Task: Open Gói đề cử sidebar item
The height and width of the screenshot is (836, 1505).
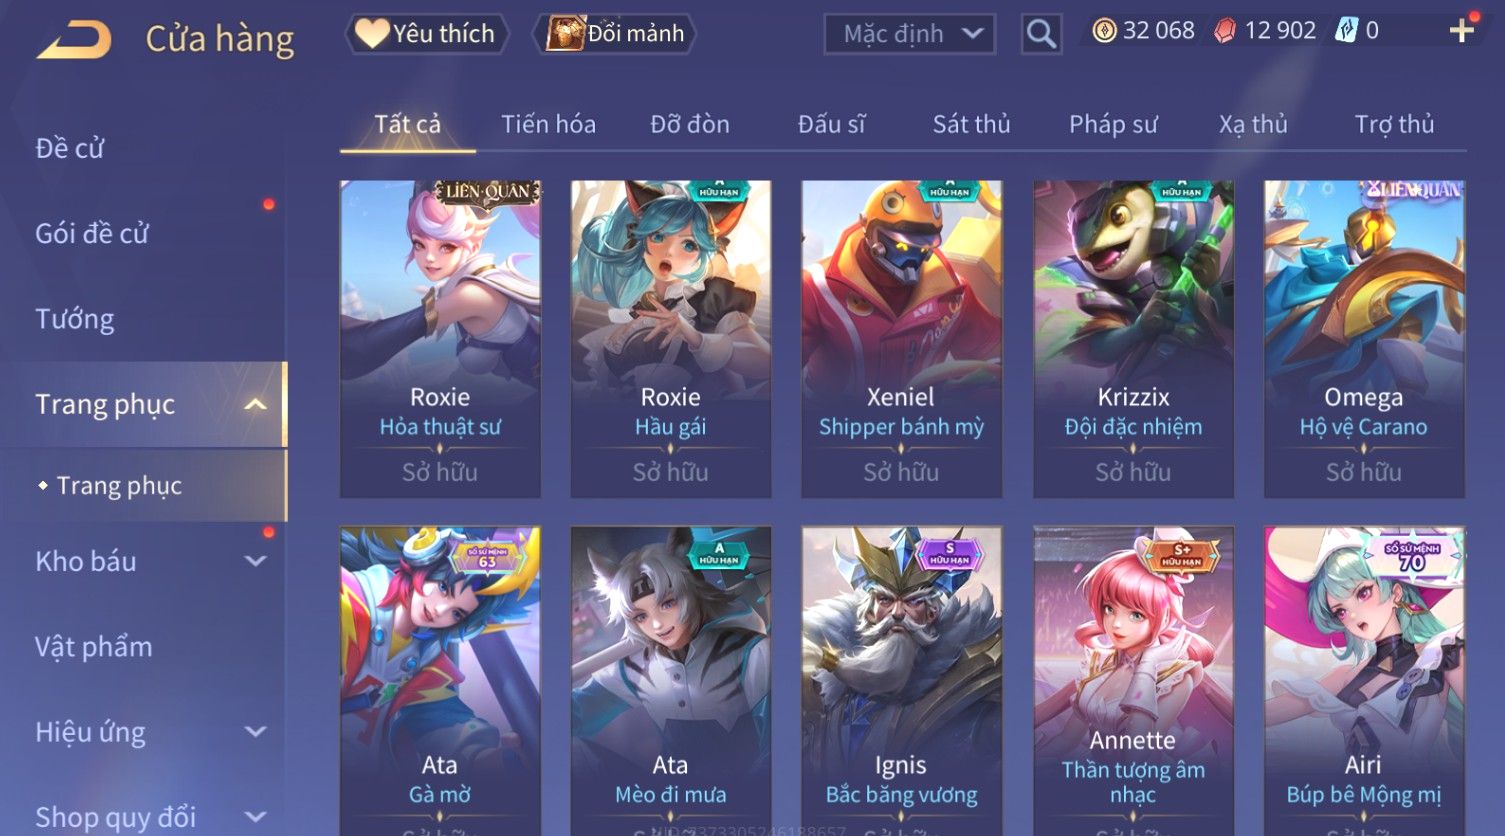Action: tap(92, 234)
